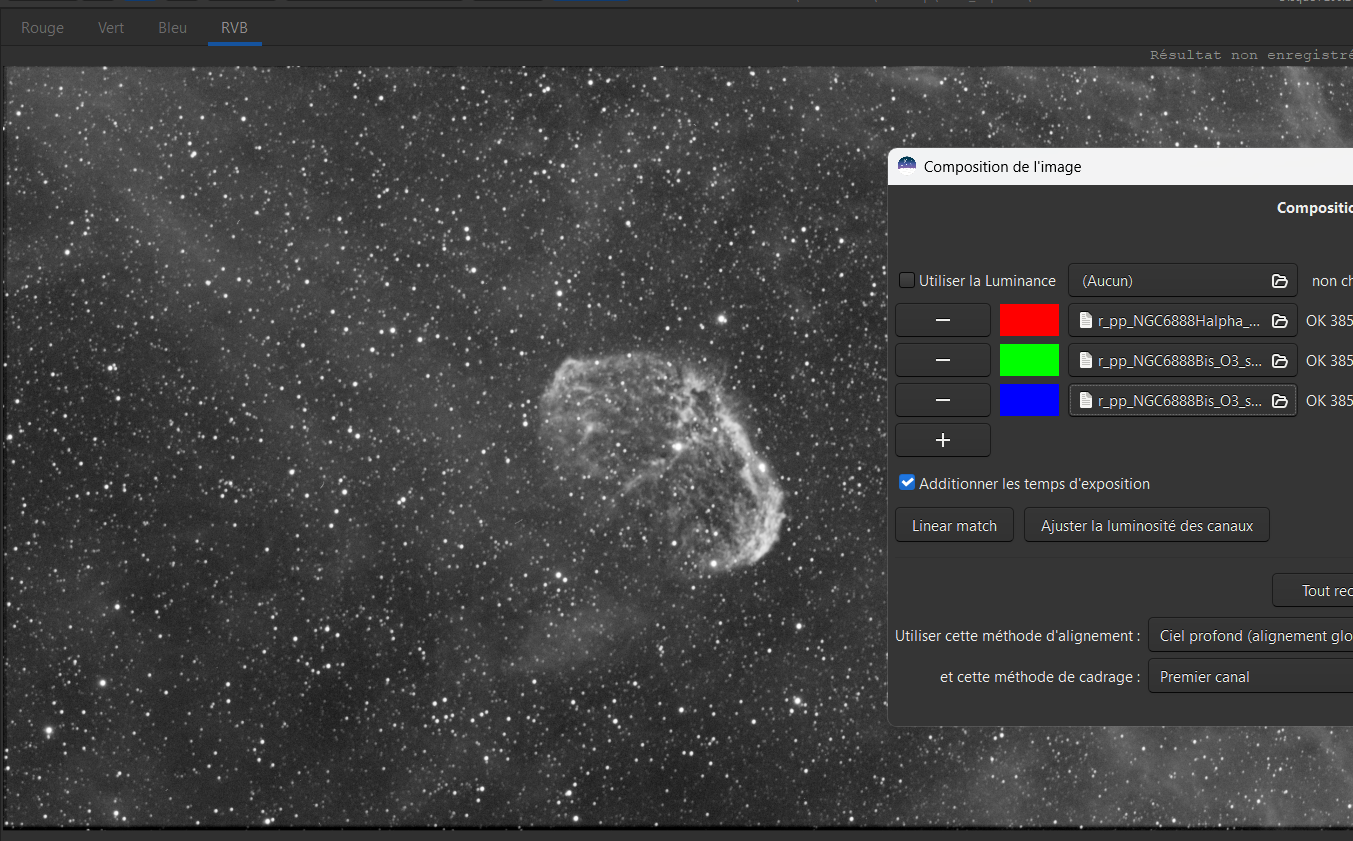
Task: Enable the Utiliser la Luminance checkbox
Action: 907,281
